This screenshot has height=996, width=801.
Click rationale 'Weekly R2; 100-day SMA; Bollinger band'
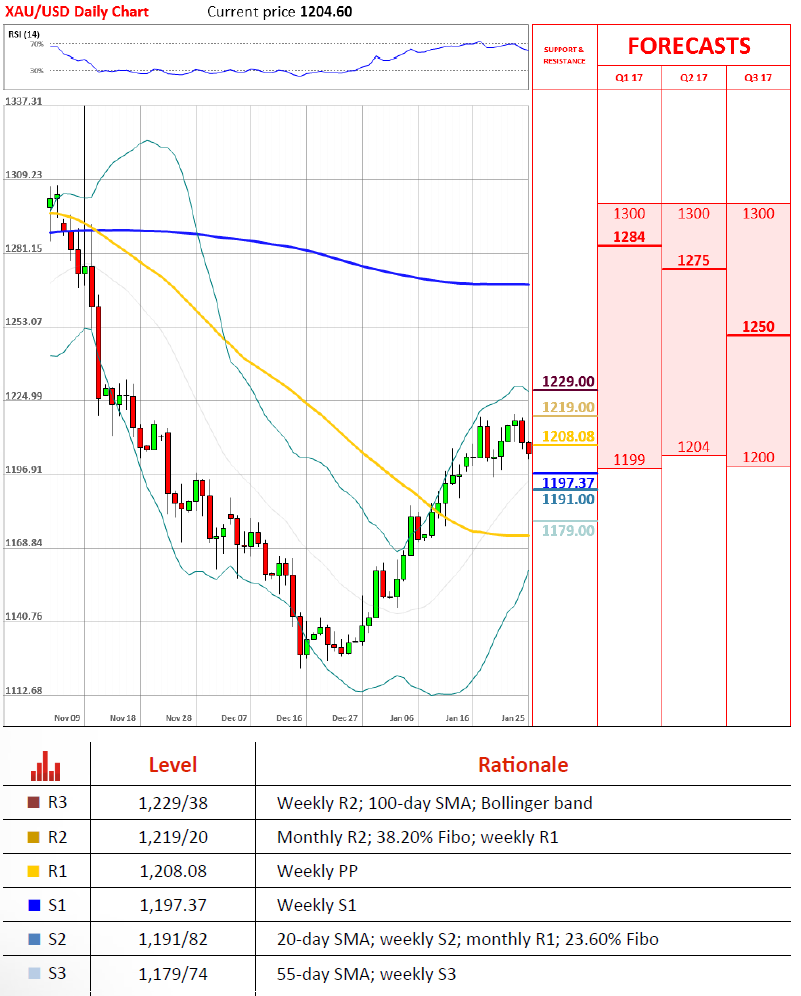click(x=434, y=803)
